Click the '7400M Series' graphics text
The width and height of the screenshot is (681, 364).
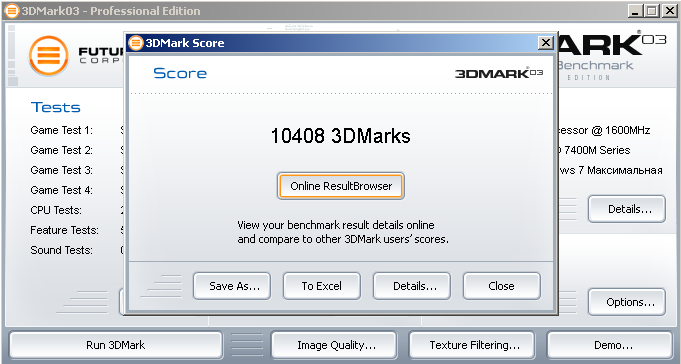(x=597, y=150)
